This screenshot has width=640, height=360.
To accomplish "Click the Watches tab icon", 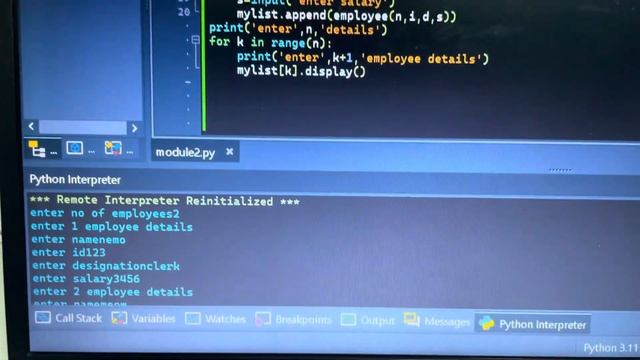I will coord(193,318).
